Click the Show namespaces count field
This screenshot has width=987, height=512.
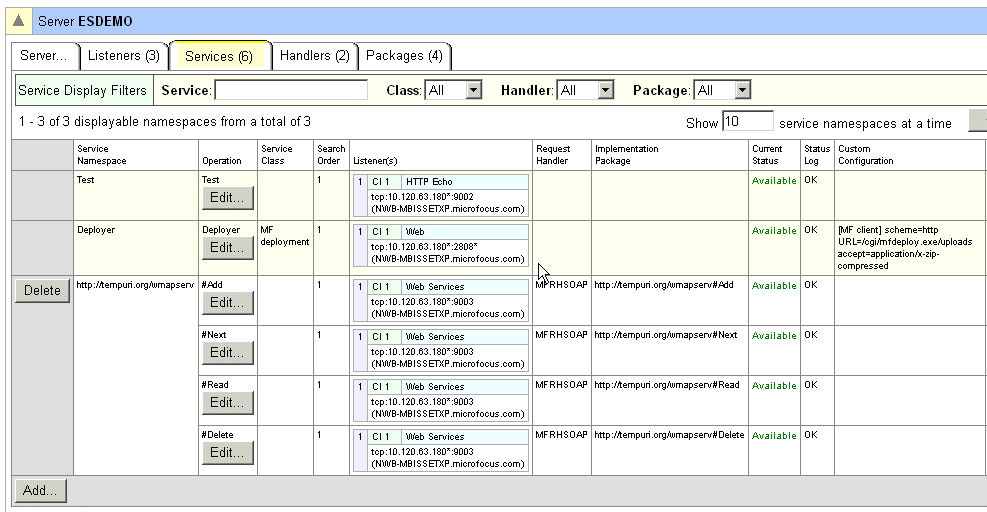(x=748, y=122)
